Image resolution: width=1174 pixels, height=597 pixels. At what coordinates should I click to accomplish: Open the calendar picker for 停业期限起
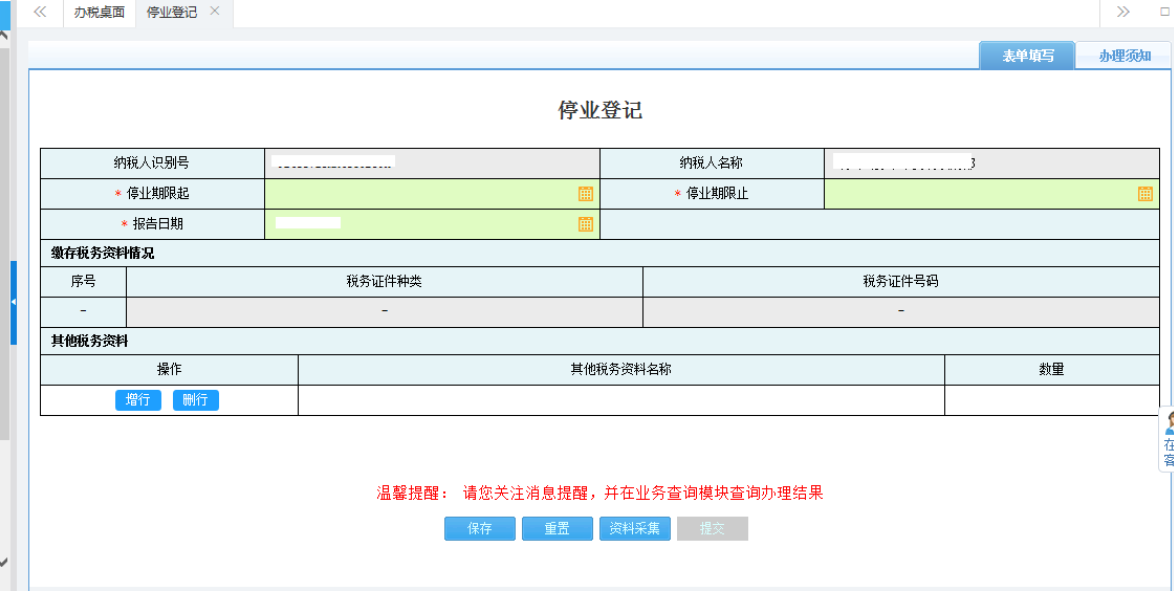coord(587,194)
